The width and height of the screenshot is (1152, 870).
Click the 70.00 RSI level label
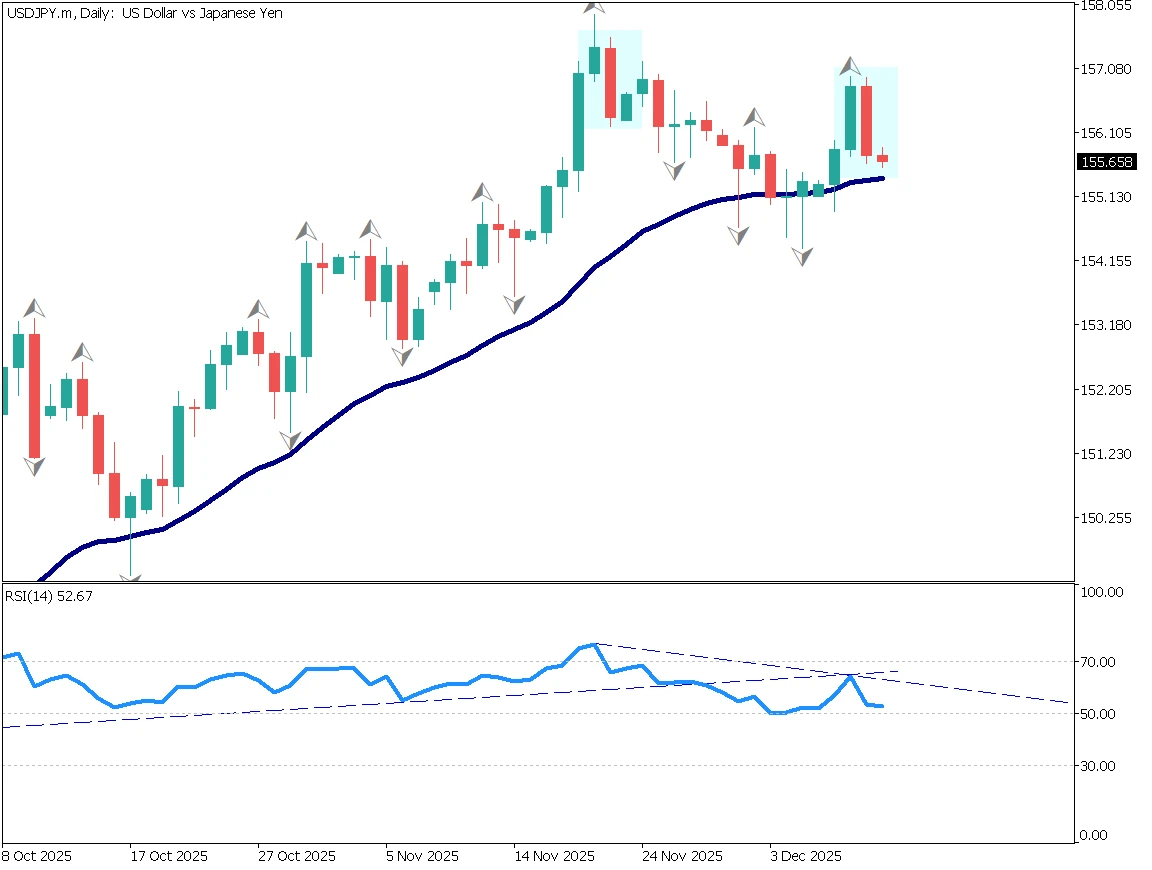(x=1099, y=662)
